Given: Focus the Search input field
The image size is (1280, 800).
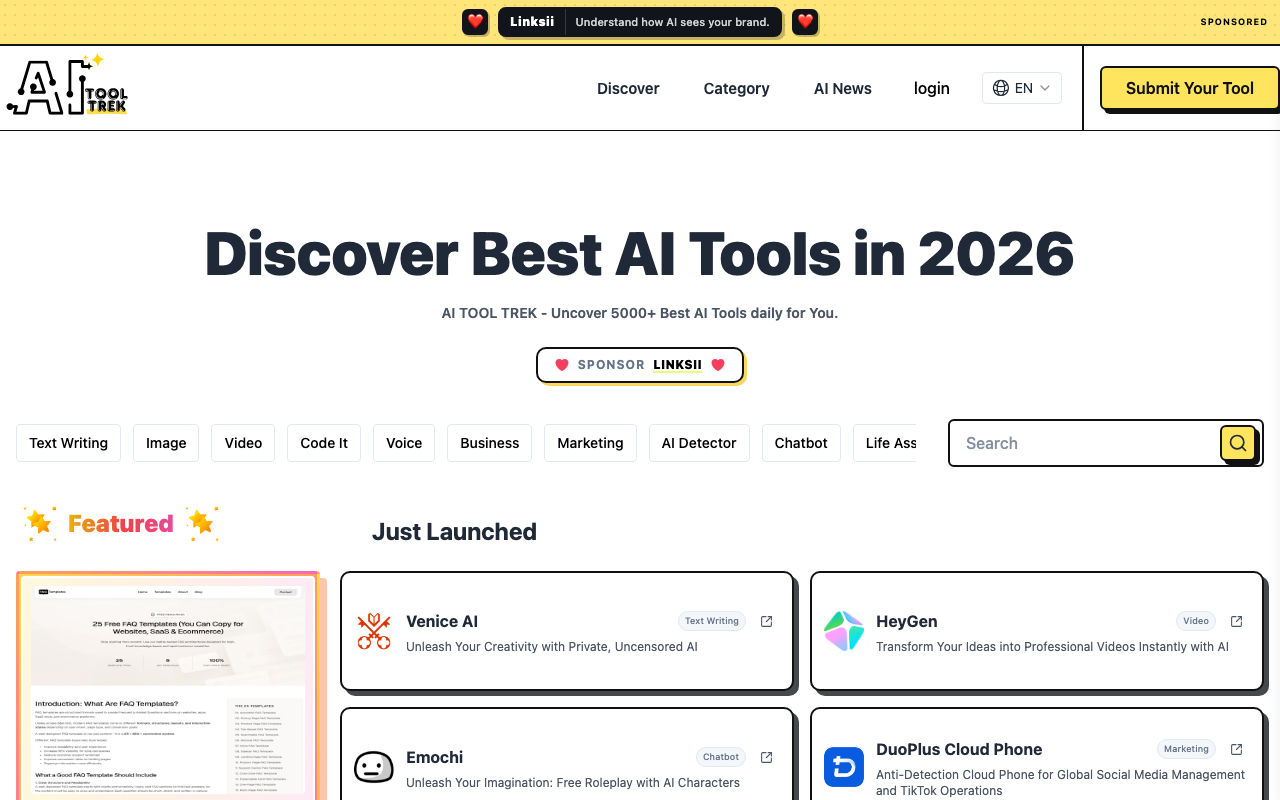Looking at the screenshot, I should point(1085,443).
